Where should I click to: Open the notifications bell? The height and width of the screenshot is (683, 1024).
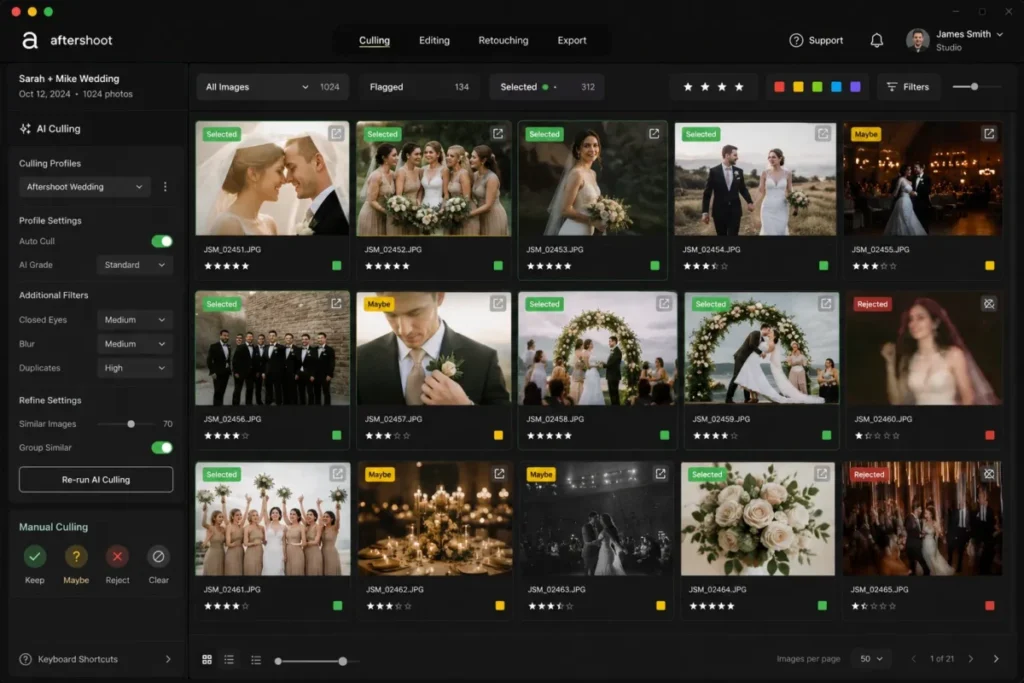(x=876, y=40)
